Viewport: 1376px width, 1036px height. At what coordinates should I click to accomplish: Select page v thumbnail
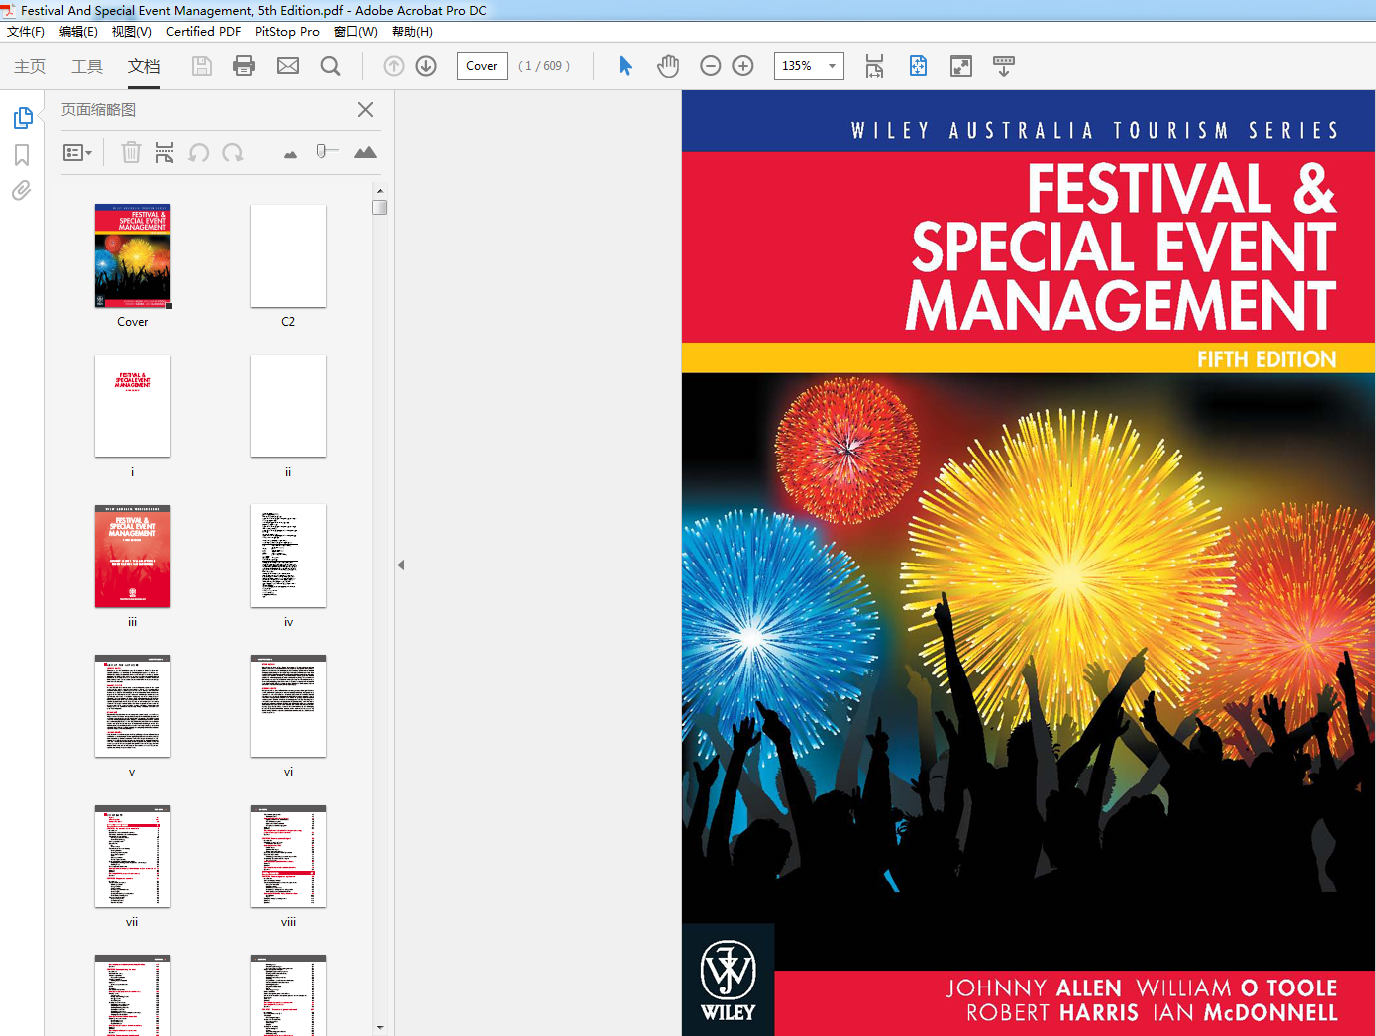(x=132, y=706)
